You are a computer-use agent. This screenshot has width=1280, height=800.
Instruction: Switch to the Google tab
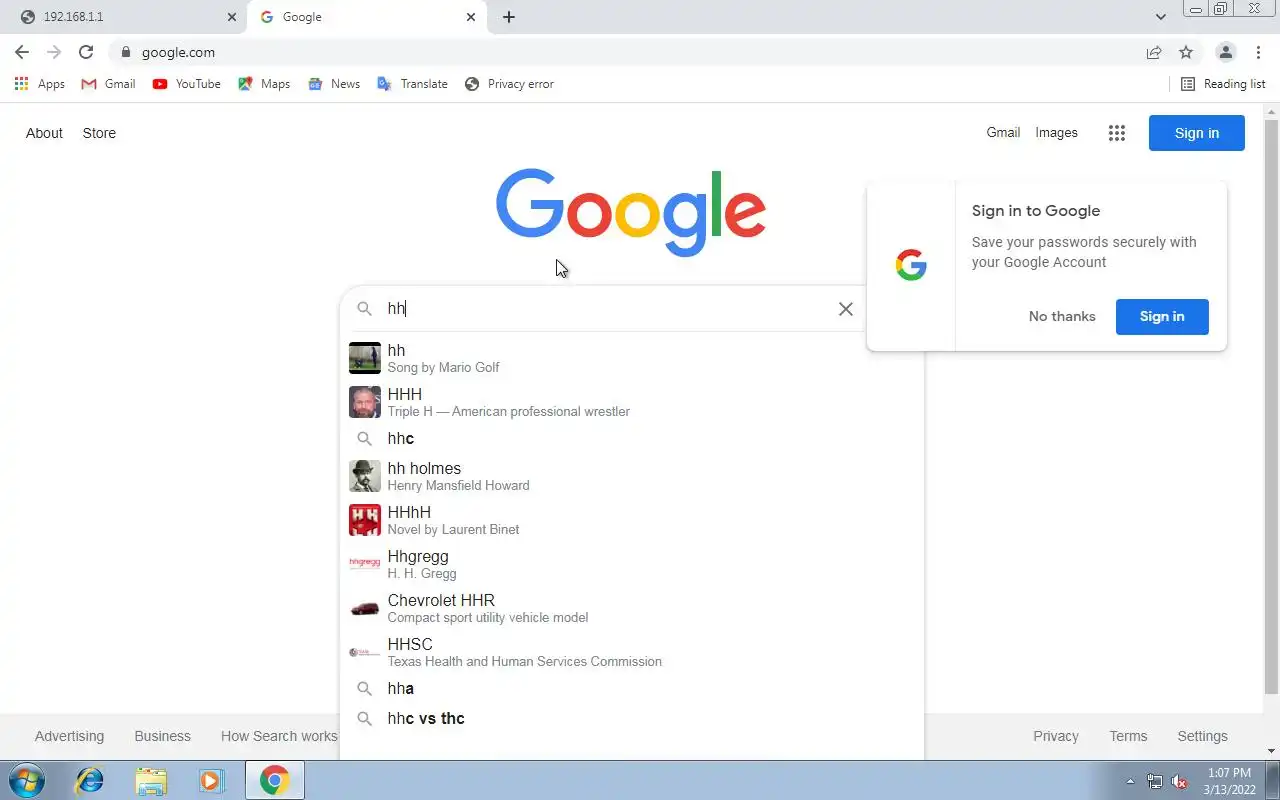tap(367, 17)
